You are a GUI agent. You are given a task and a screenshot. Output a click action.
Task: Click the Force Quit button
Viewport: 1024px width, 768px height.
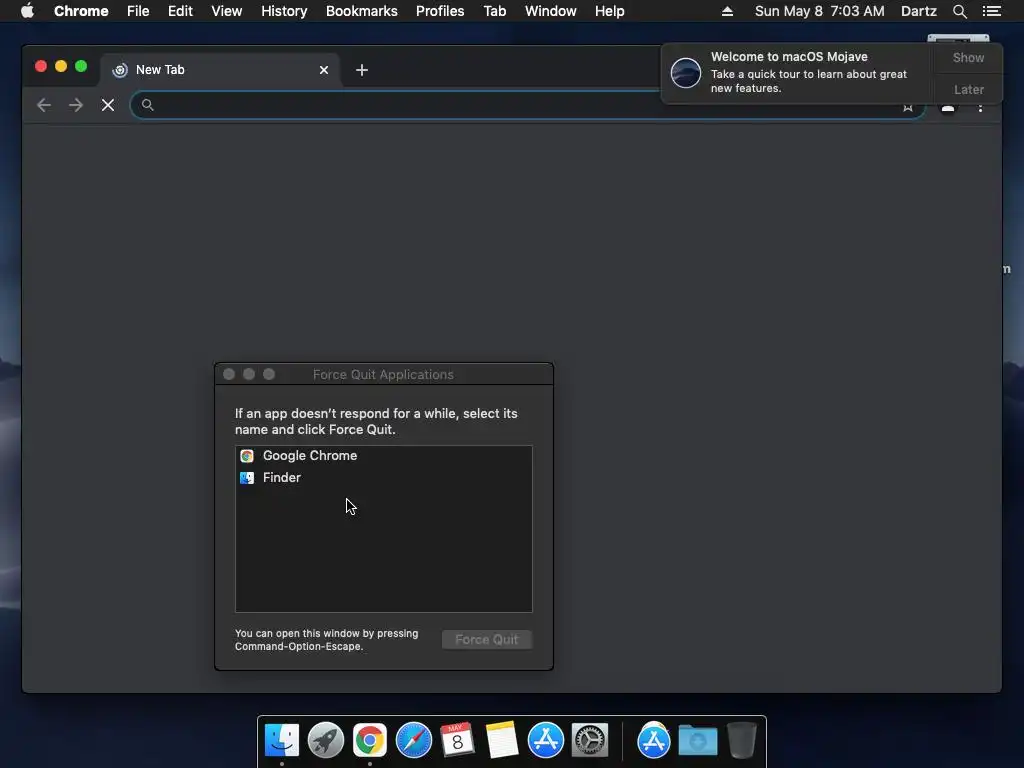tap(487, 639)
